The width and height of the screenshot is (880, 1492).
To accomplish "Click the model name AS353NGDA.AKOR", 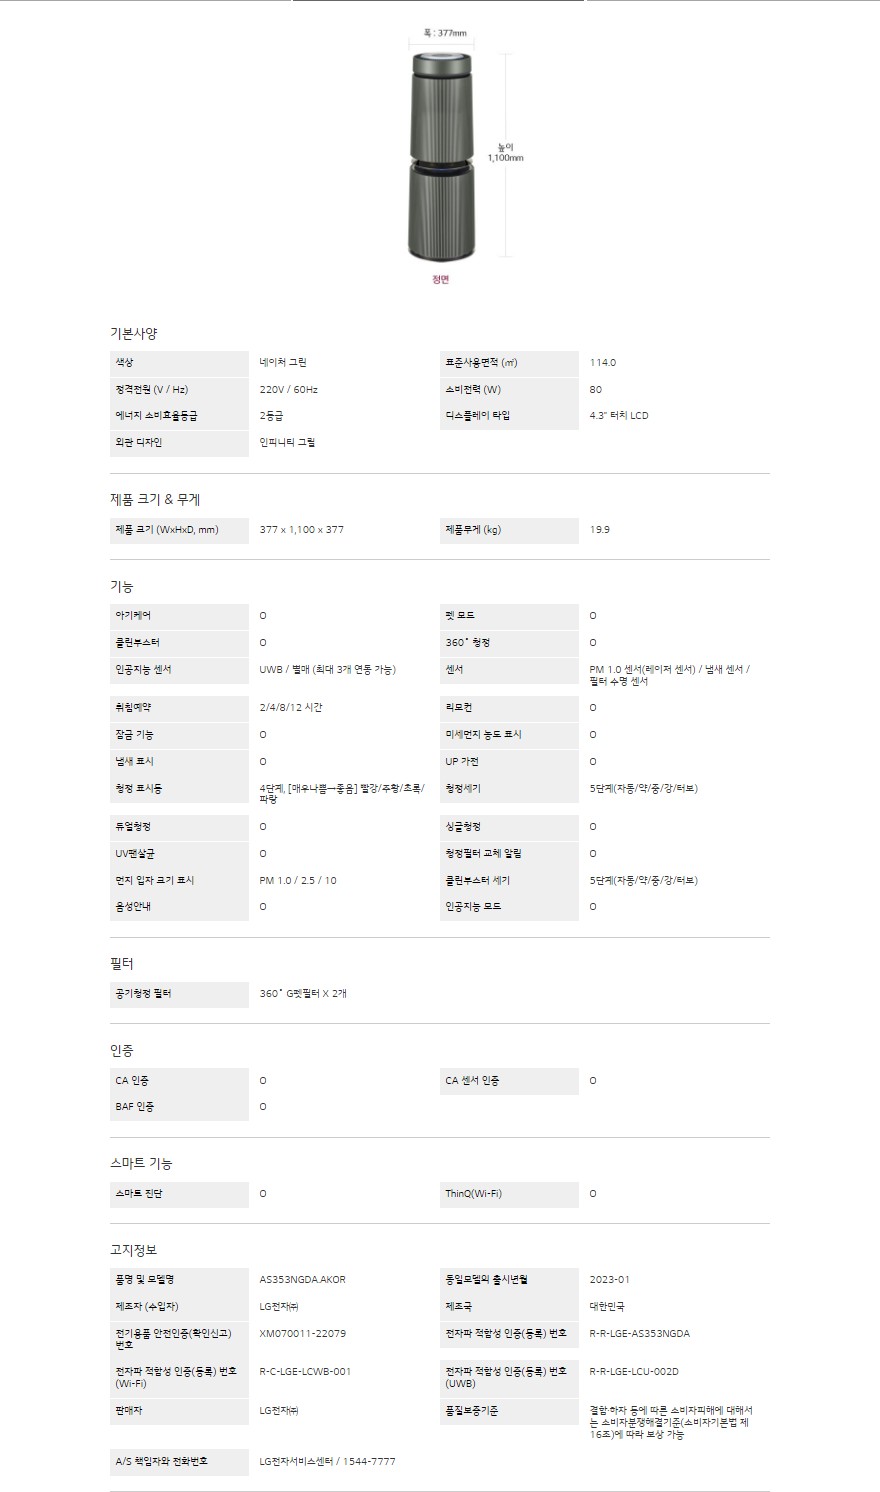I will (303, 1280).
